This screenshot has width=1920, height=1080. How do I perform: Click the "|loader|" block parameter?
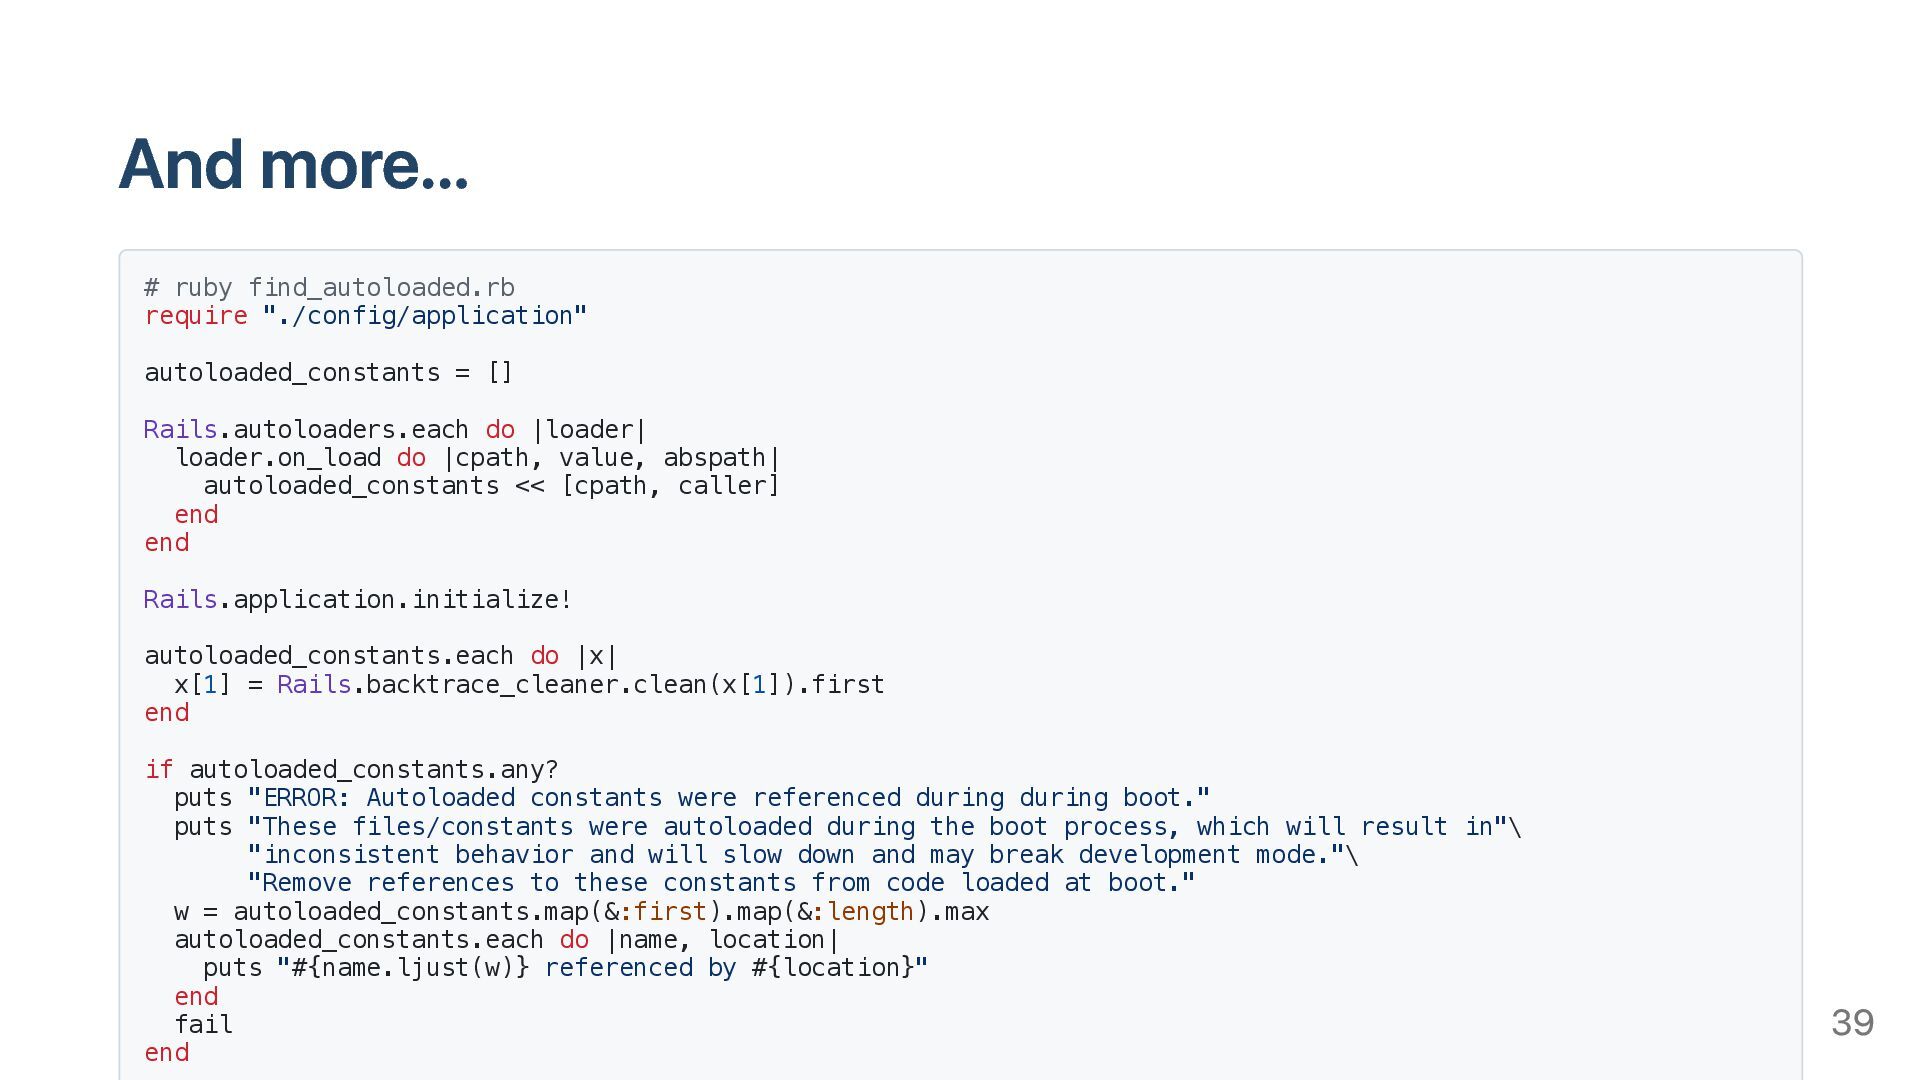pyautogui.click(x=590, y=430)
